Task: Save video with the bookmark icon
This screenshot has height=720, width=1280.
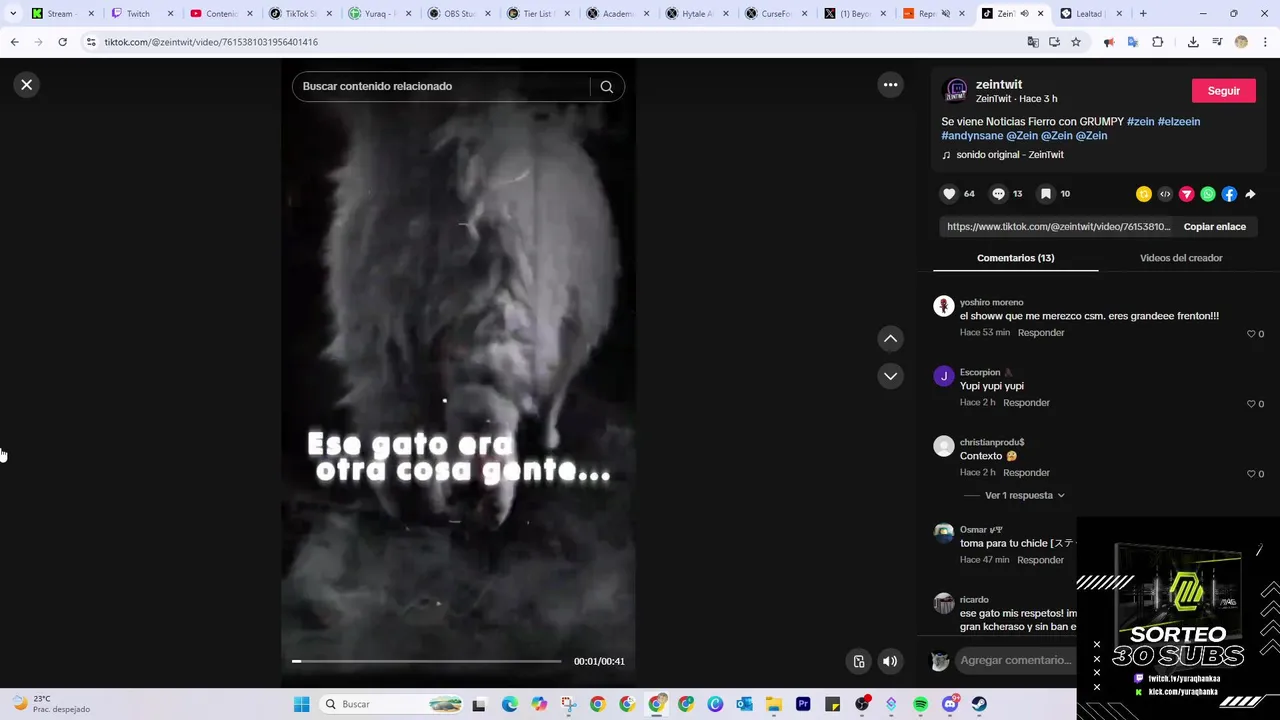Action: tap(1045, 194)
